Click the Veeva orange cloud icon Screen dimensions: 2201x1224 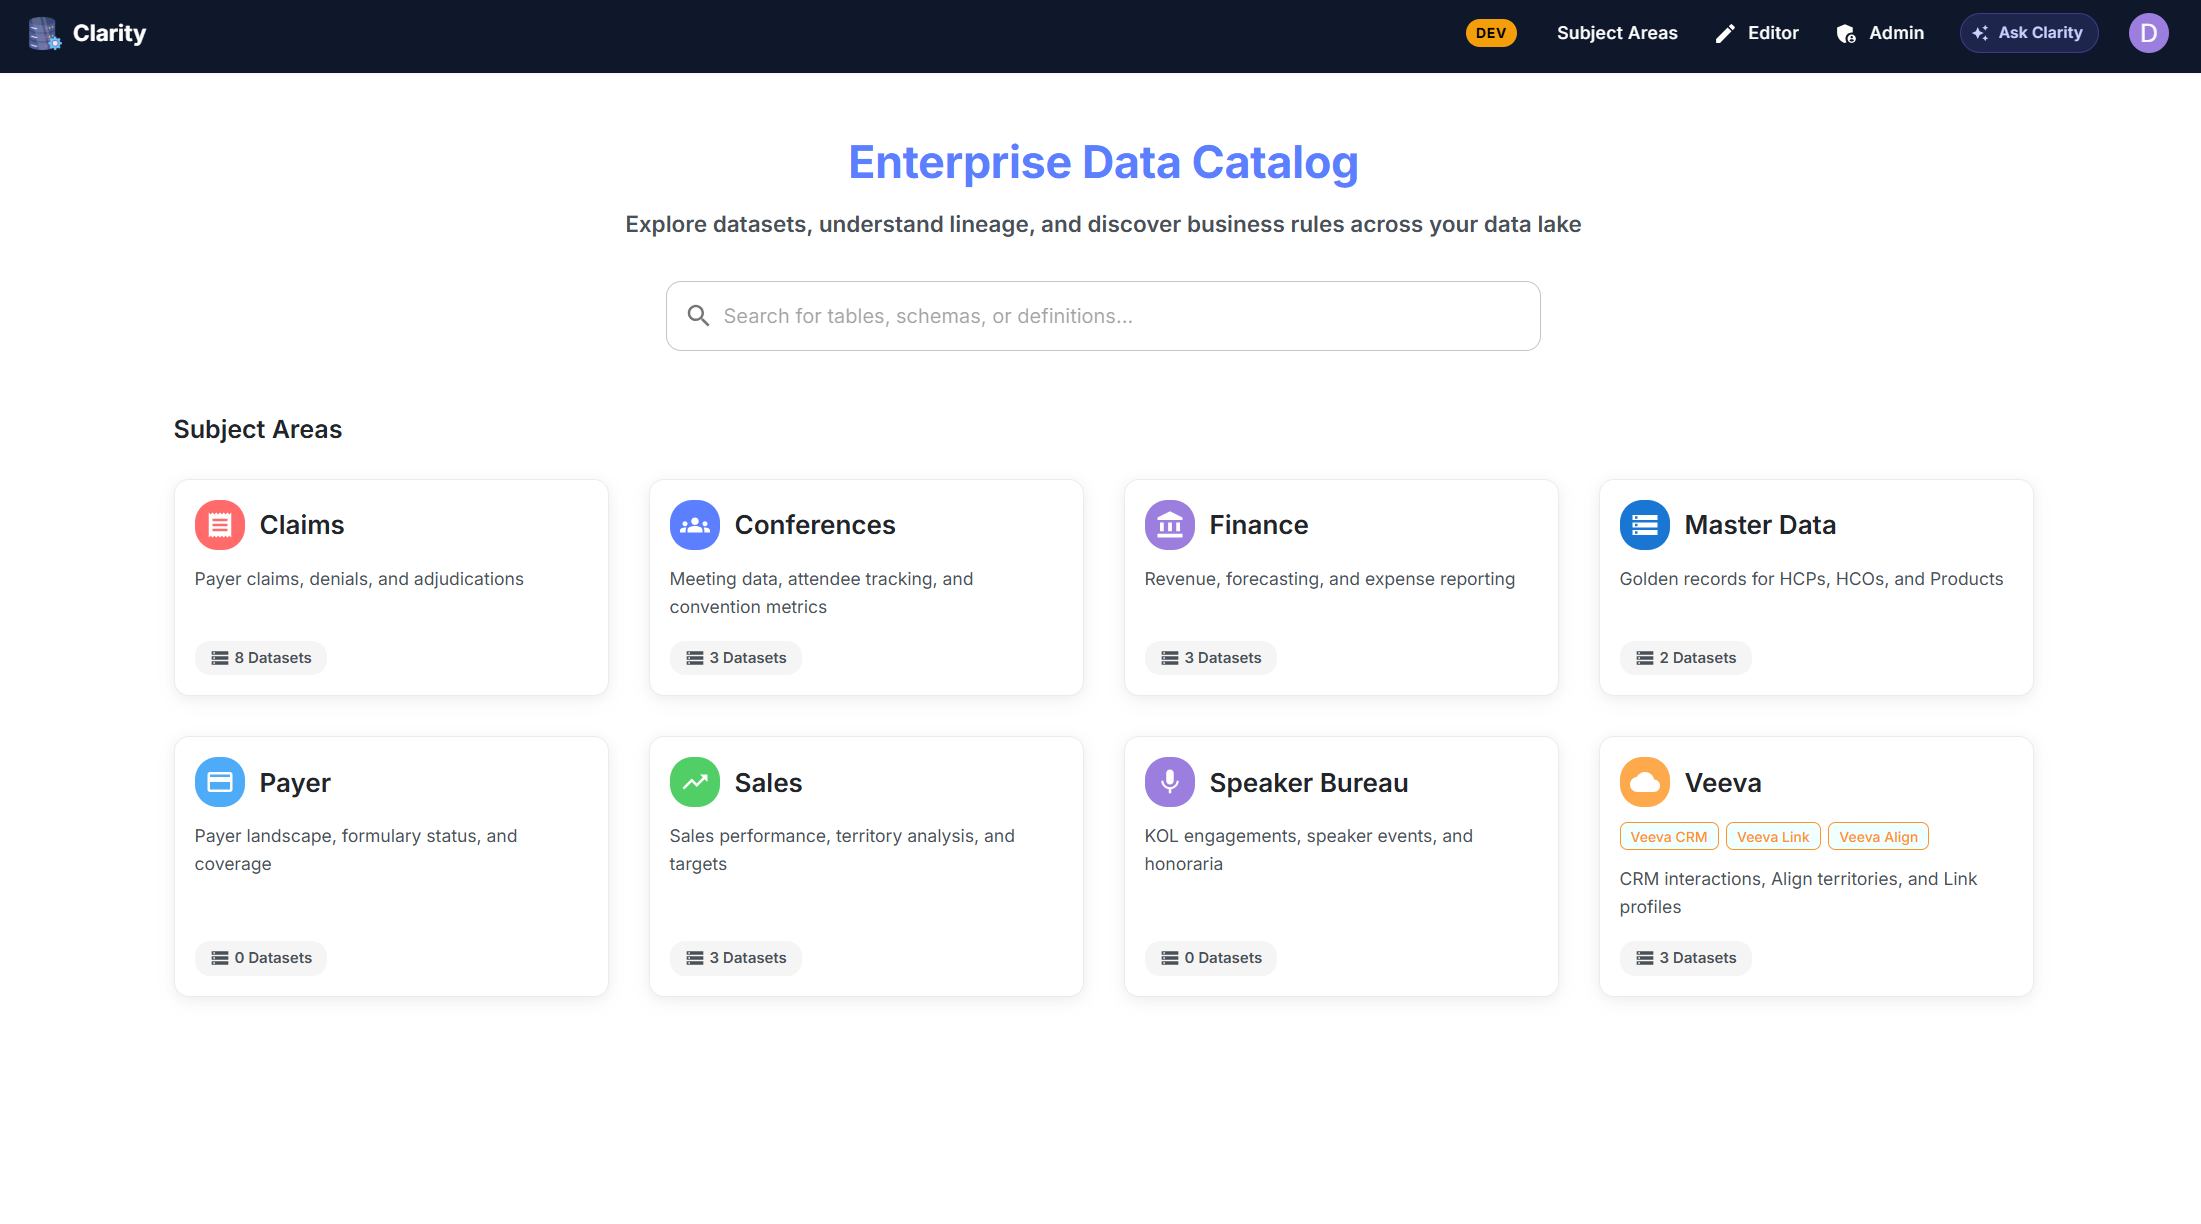1645,782
